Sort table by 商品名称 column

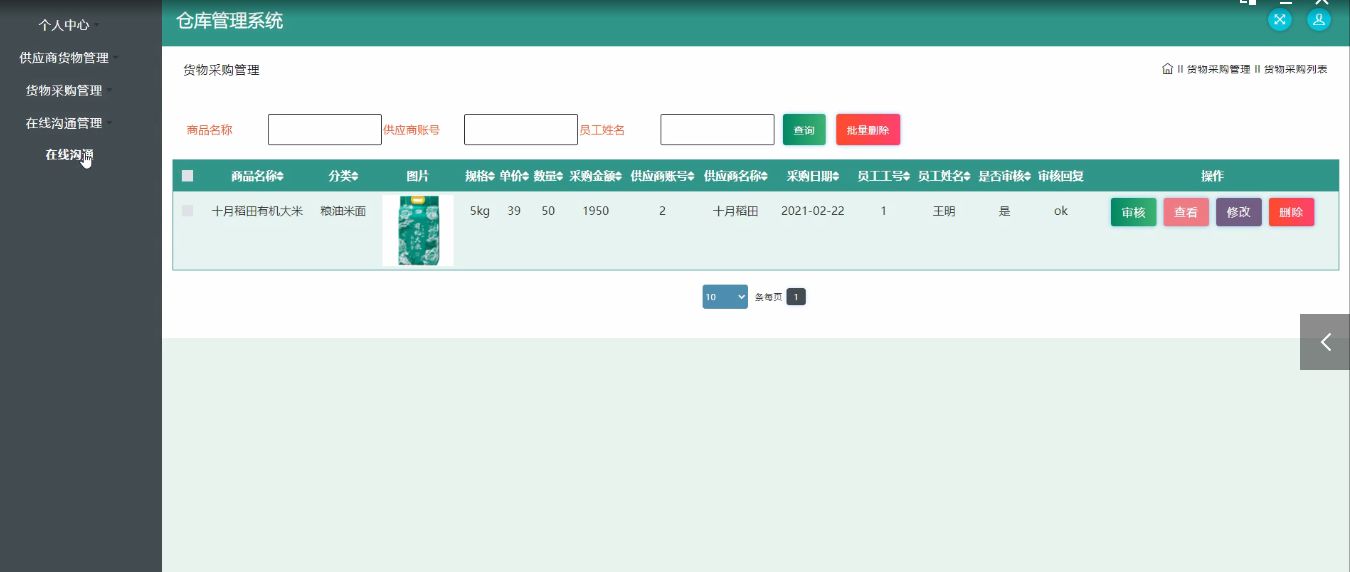tap(257, 176)
